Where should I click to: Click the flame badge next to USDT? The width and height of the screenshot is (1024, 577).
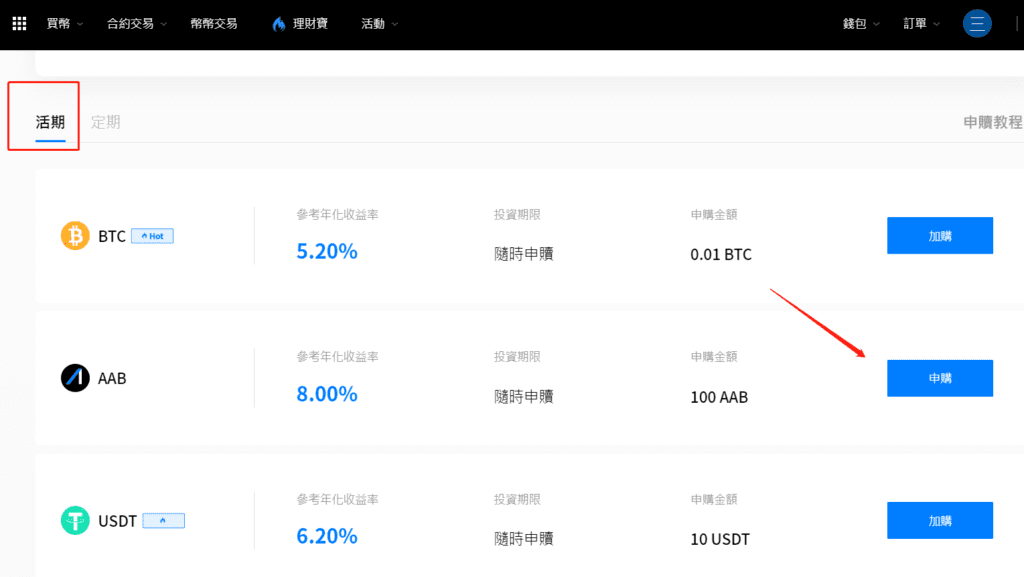[163, 521]
